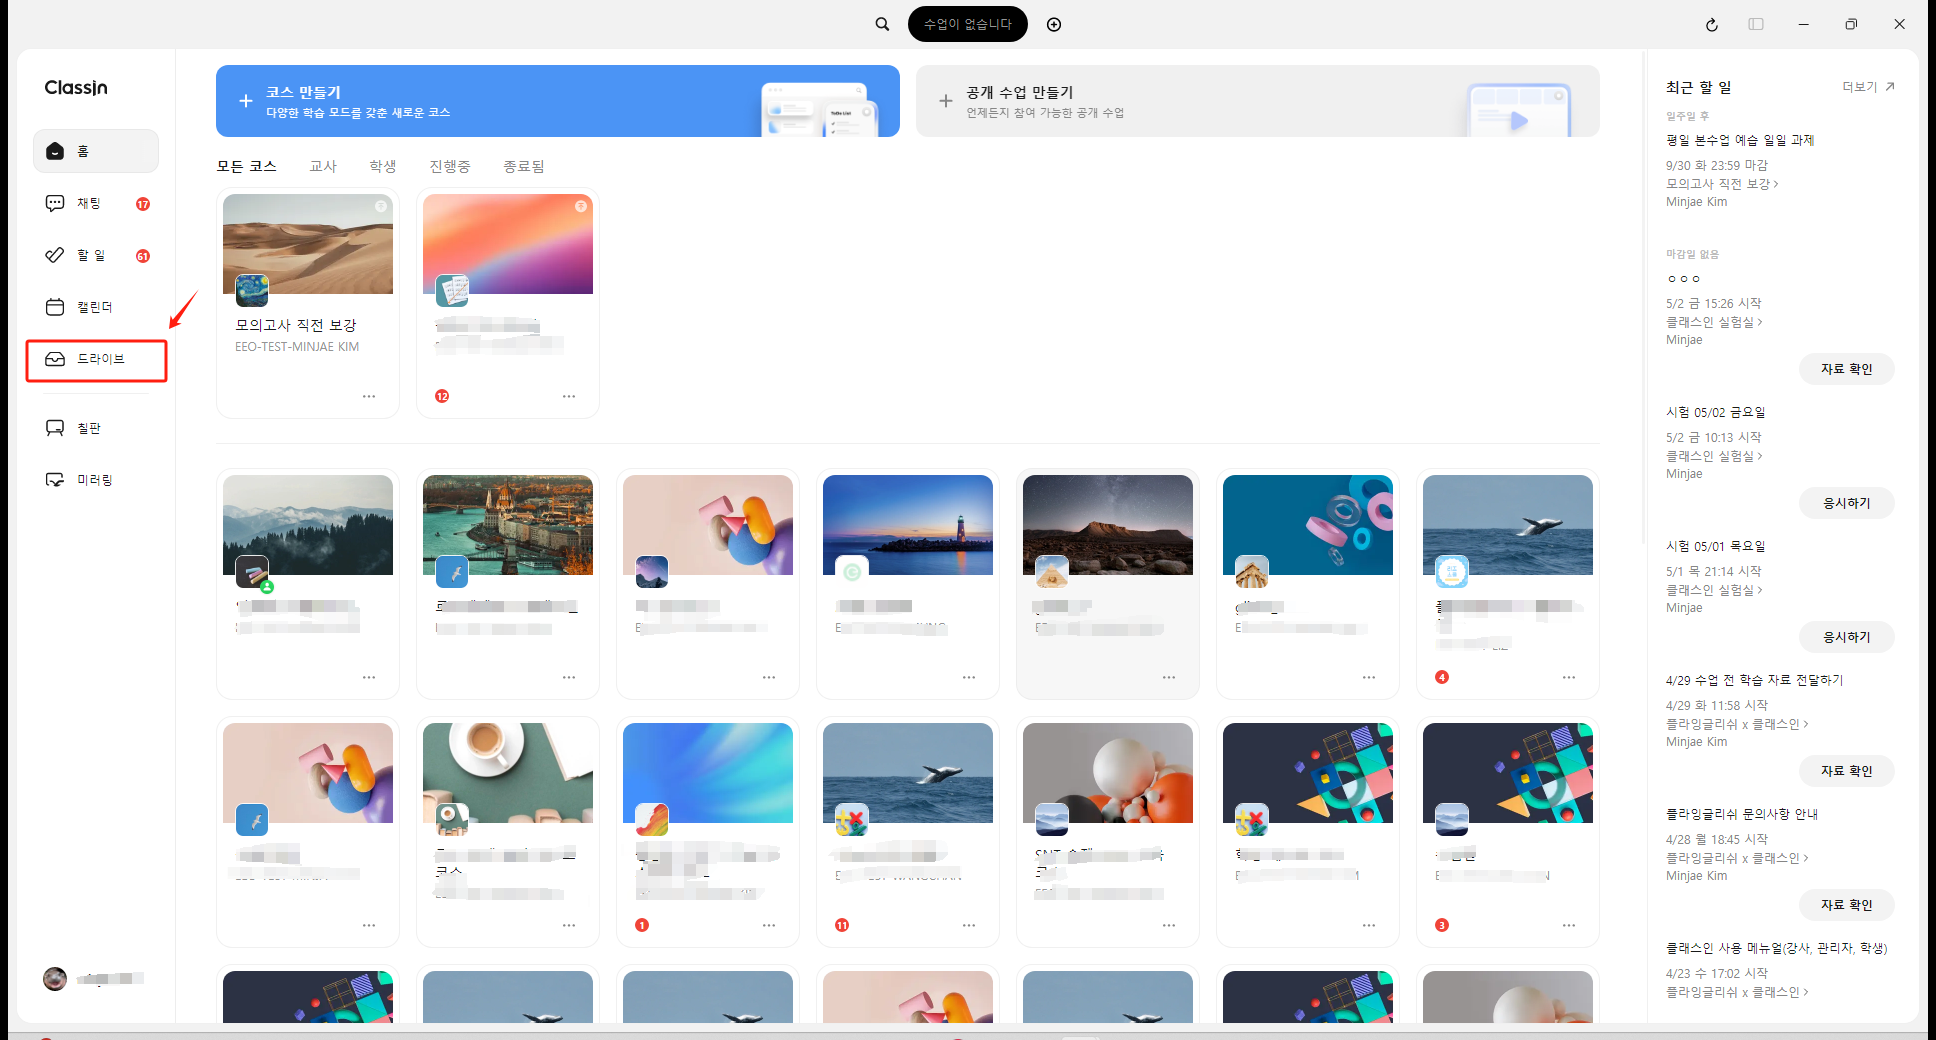The height and width of the screenshot is (1040, 1936).
Task: Open 할 일 in the sidebar
Action: click(x=96, y=255)
